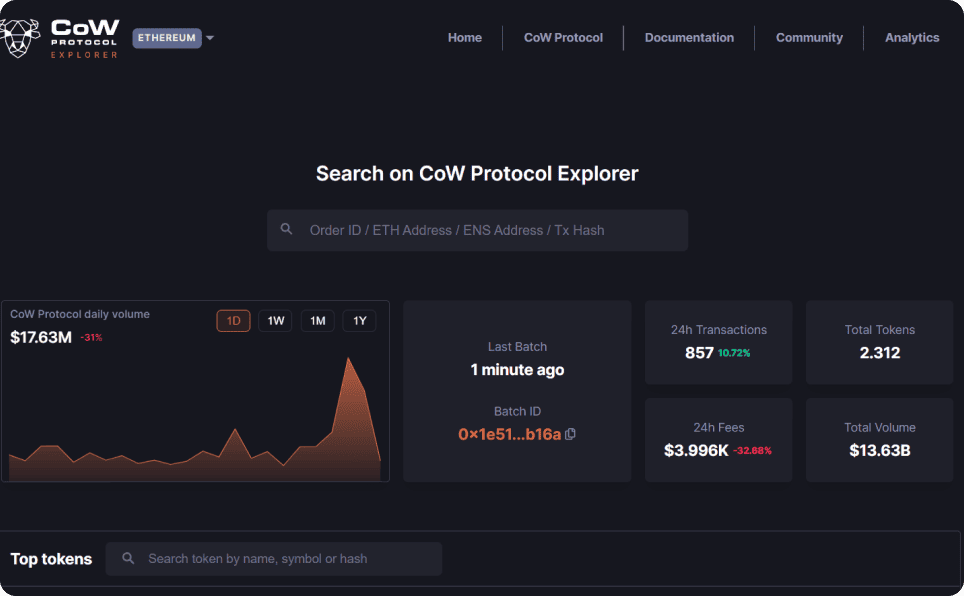
Task: Switch chart to 1M range
Action: (318, 321)
